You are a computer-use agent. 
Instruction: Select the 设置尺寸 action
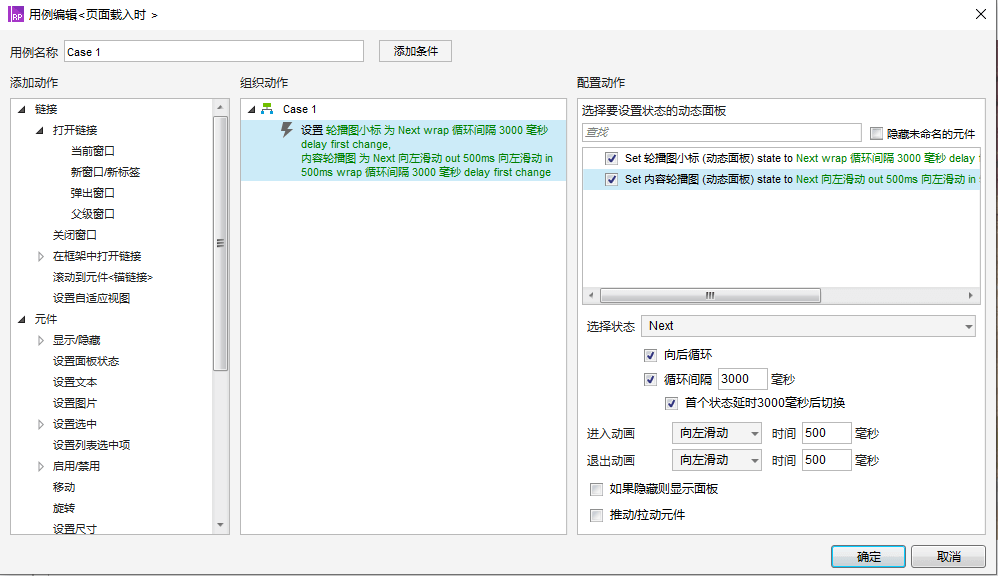(x=74, y=529)
